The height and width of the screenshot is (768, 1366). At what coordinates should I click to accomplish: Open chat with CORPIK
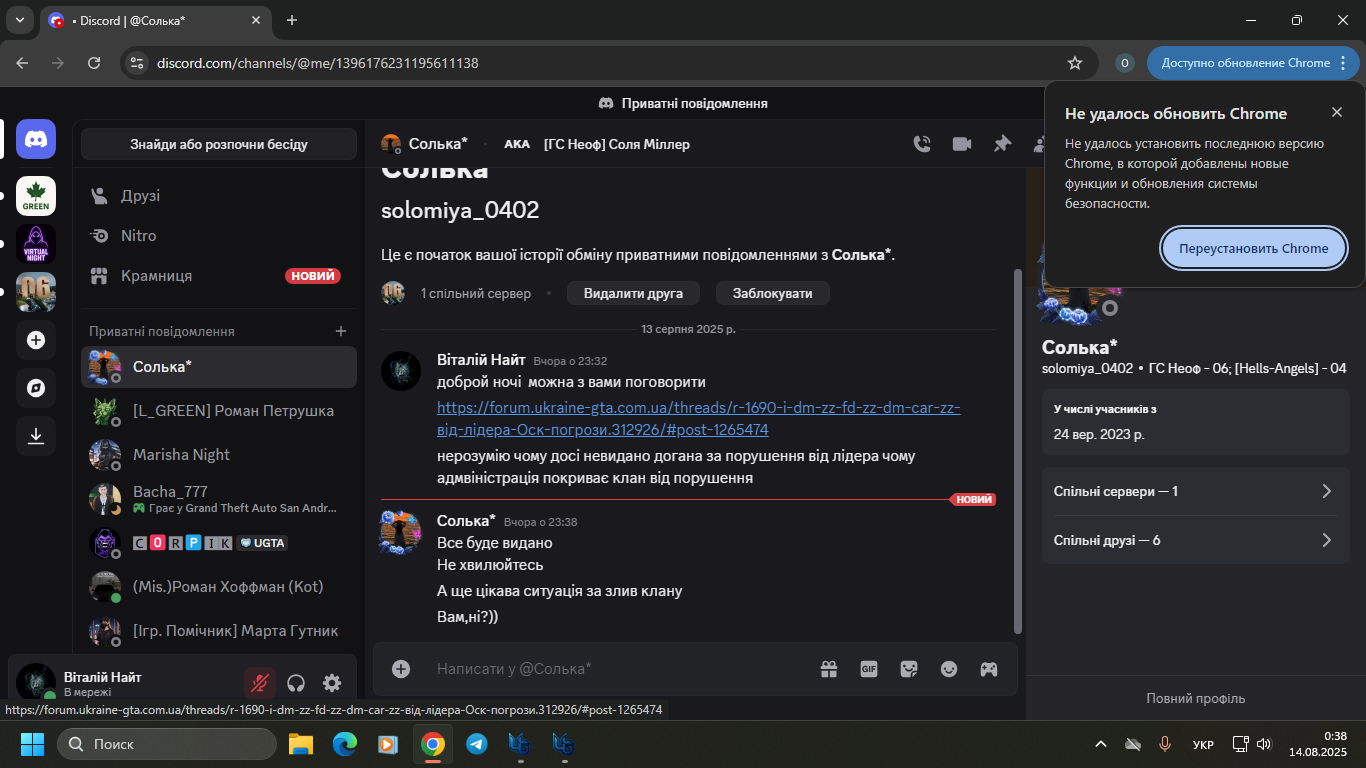(x=219, y=543)
